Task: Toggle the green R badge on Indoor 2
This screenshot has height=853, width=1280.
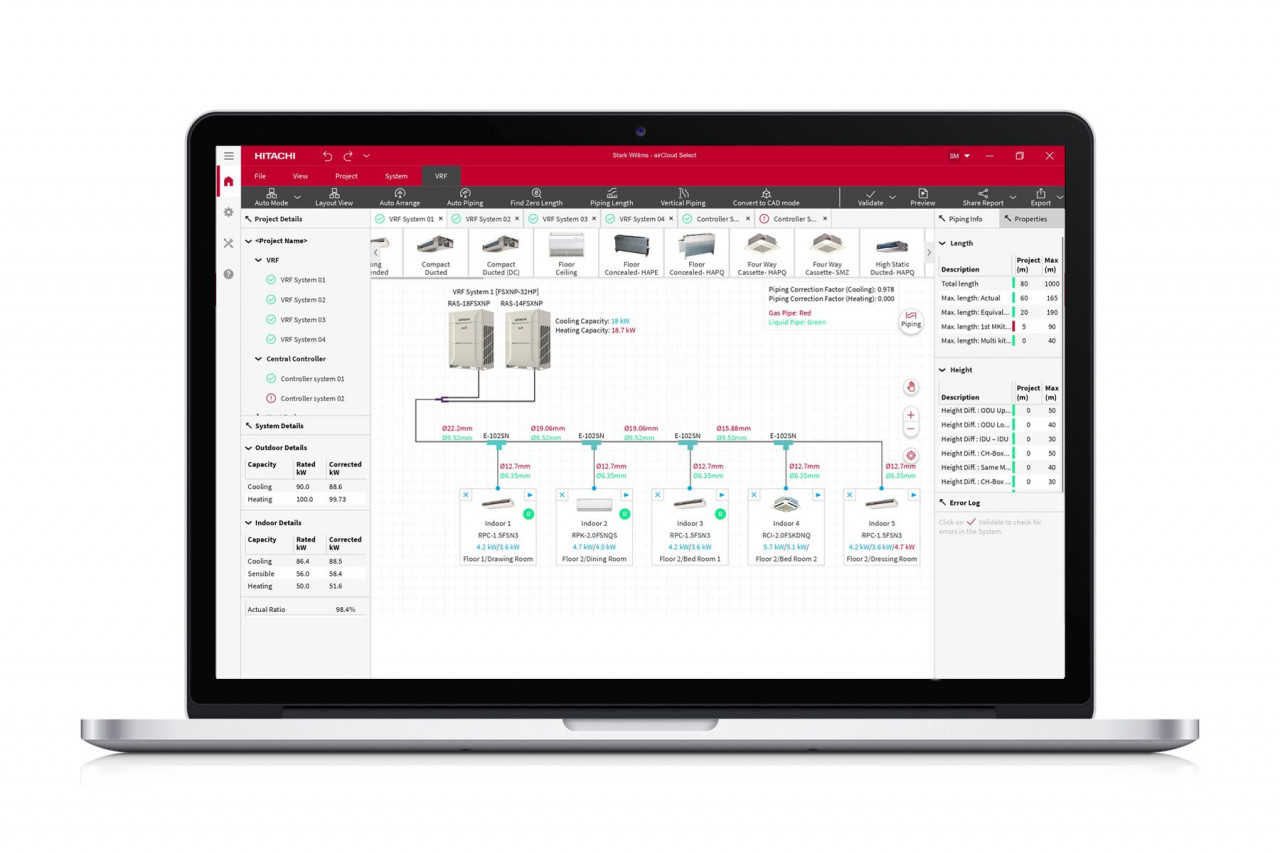Action: click(x=625, y=514)
